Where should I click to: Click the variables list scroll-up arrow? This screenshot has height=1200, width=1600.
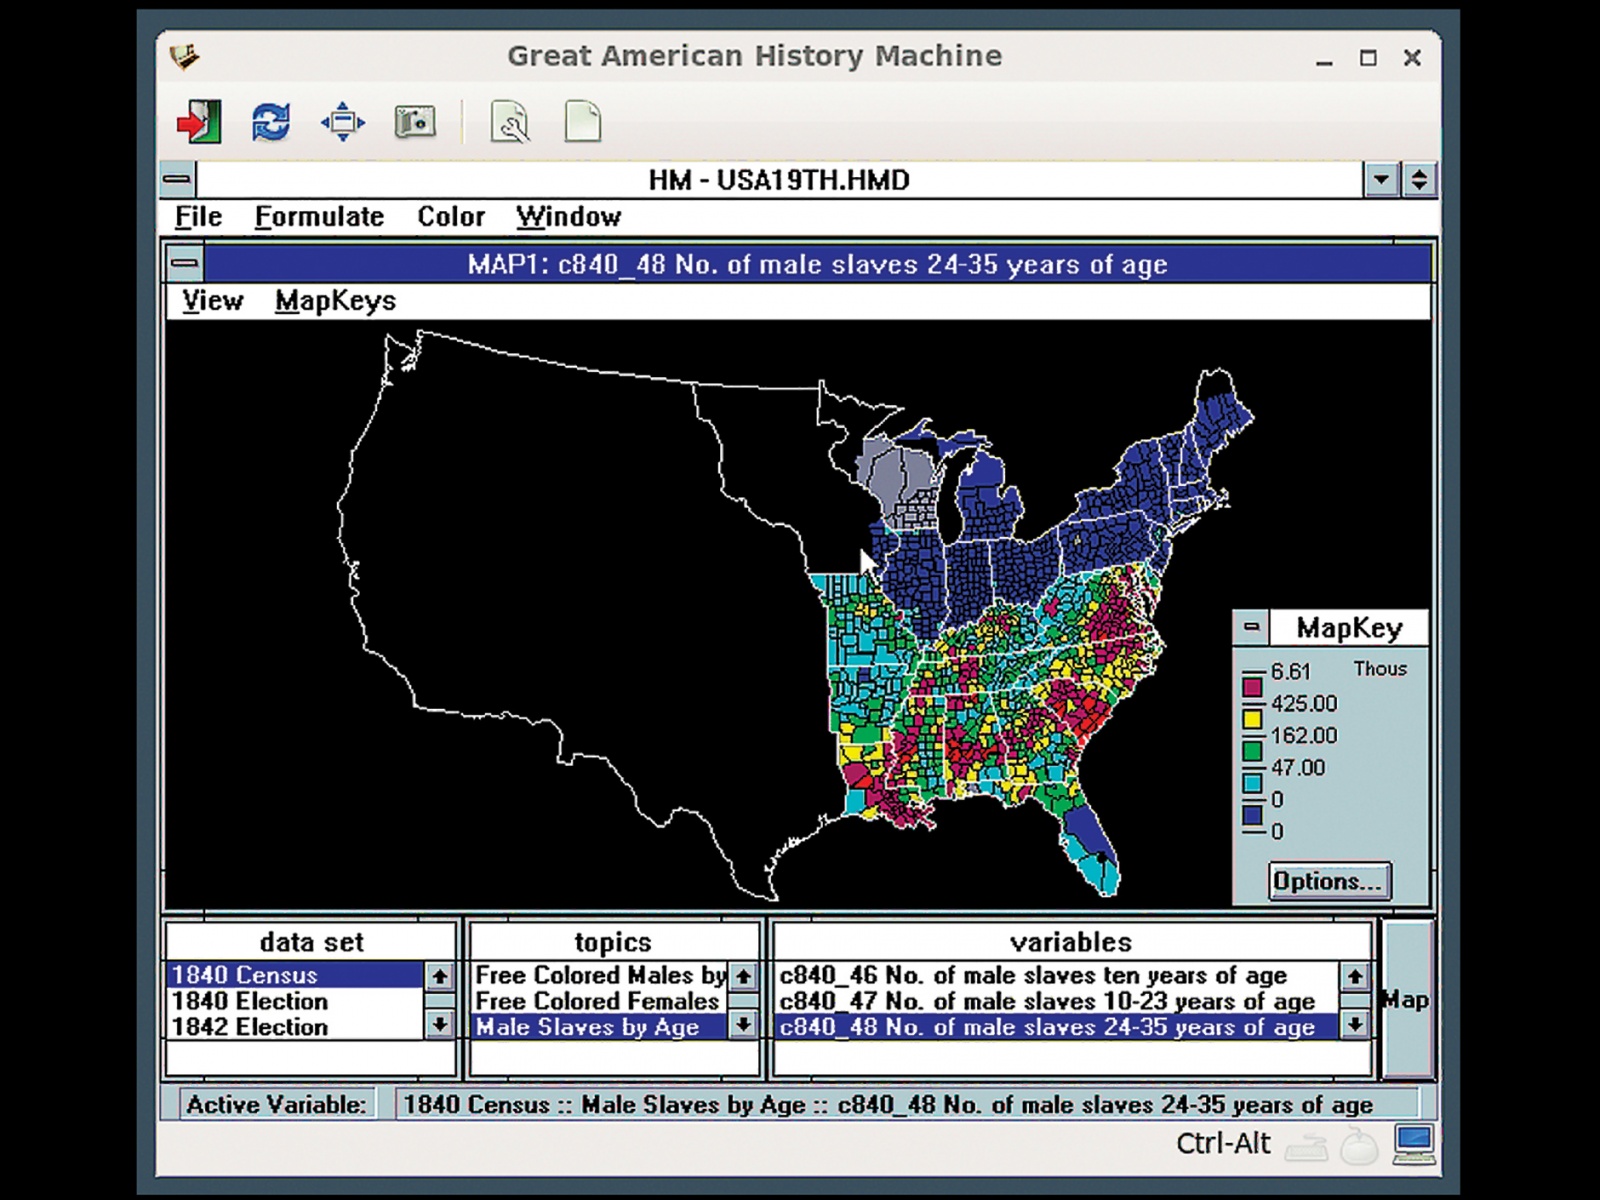pos(1354,976)
